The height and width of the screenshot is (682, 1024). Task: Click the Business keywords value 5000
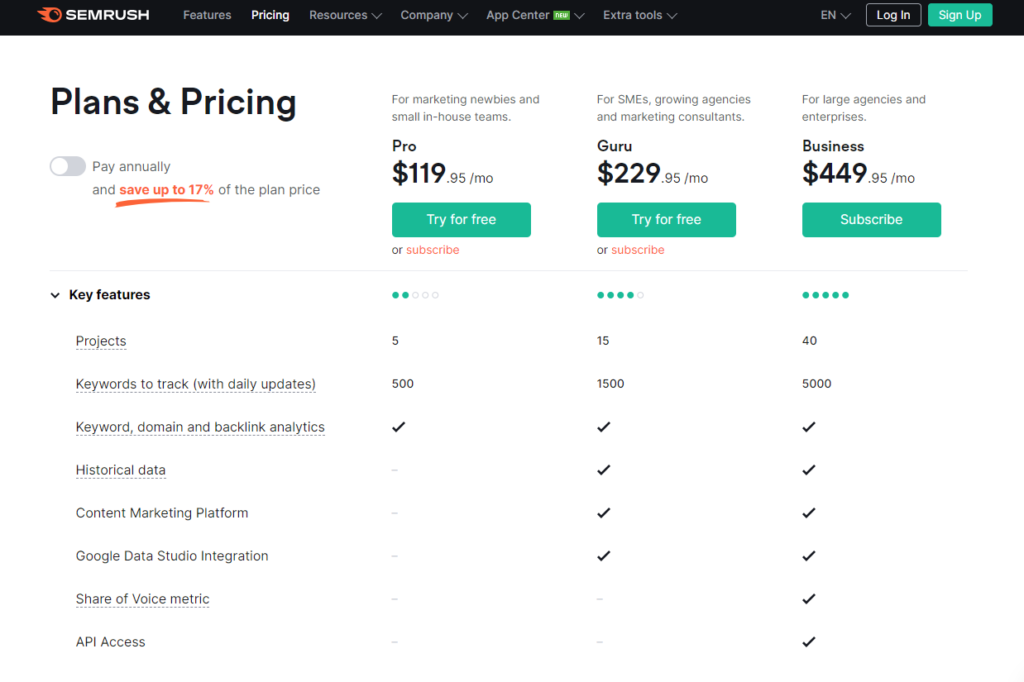tap(816, 384)
